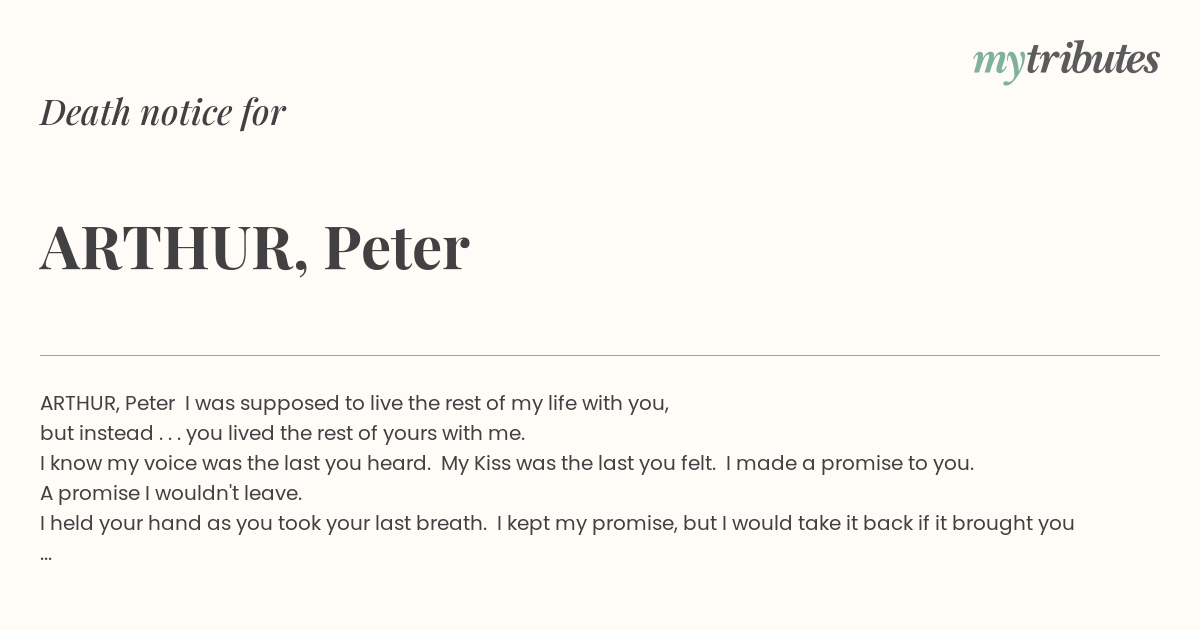This screenshot has width=1200, height=630.
Task: Click the first line starting 'ARTHUR, Peter I was supposed'
Action: click(354, 404)
